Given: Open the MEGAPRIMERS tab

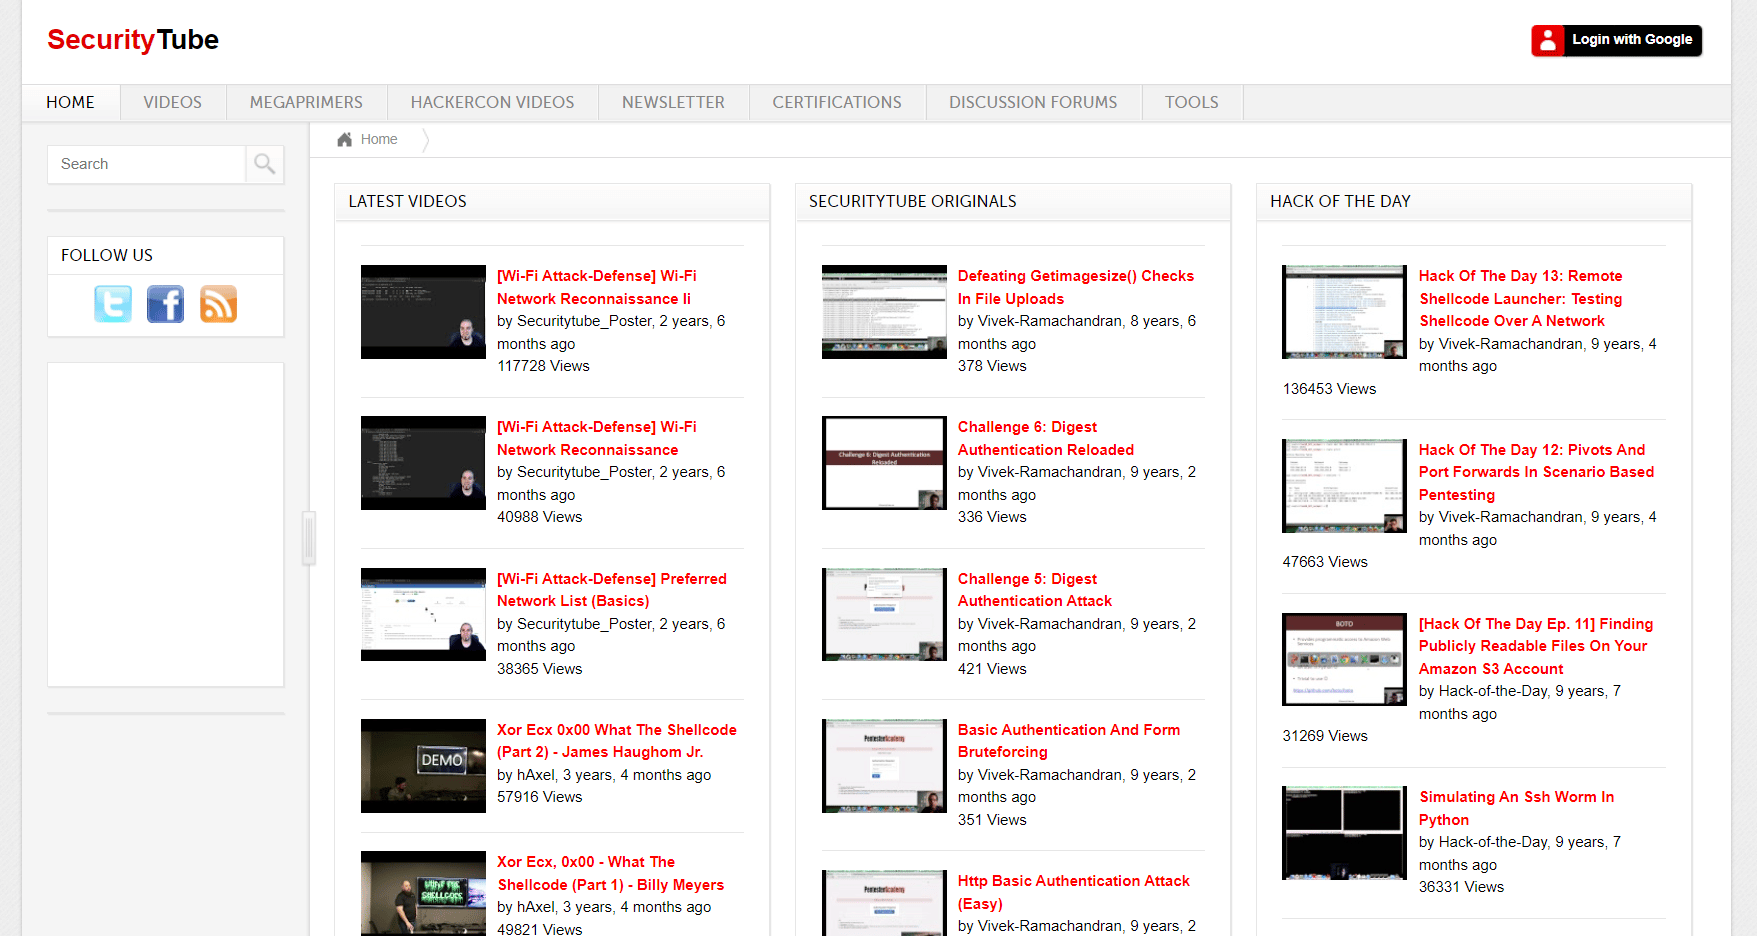Looking at the screenshot, I should coord(306,102).
